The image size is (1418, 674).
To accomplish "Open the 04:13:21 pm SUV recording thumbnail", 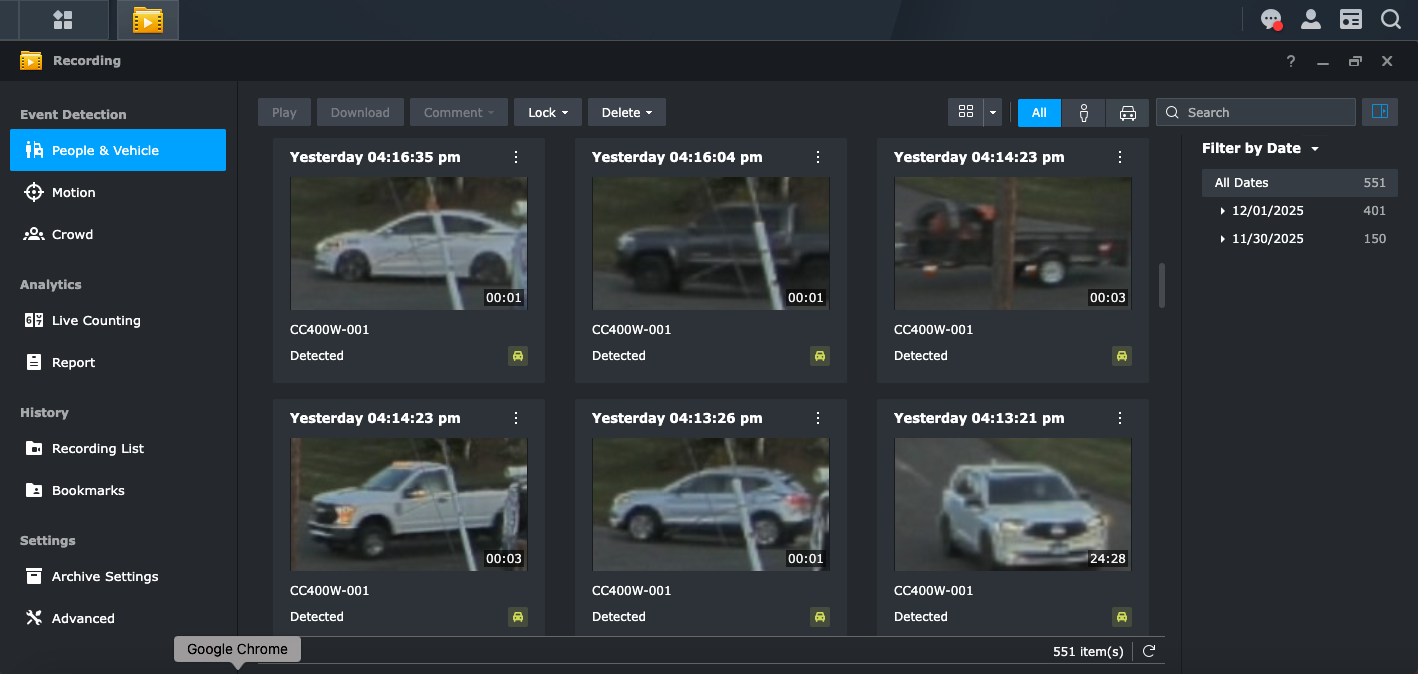I will (1012, 504).
